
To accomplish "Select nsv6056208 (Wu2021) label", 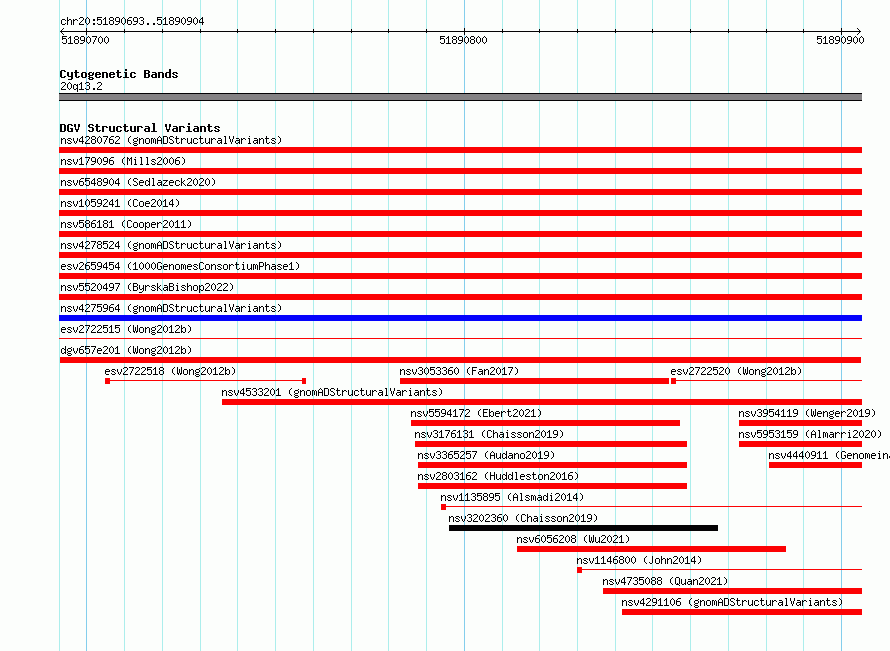I will tap(573, 539).
